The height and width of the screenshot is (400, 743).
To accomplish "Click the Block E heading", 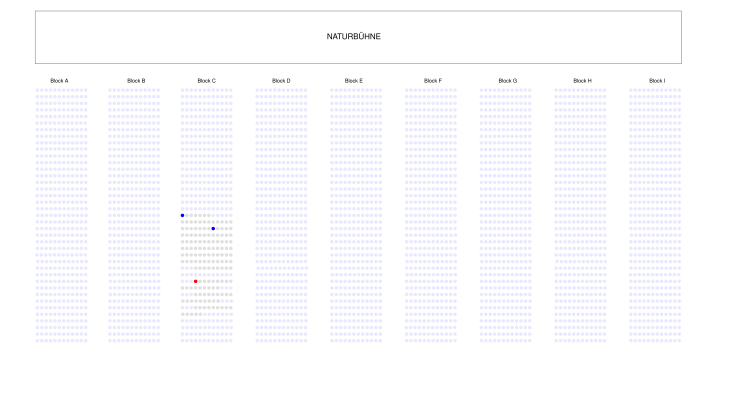I will [x=354, y=80].
